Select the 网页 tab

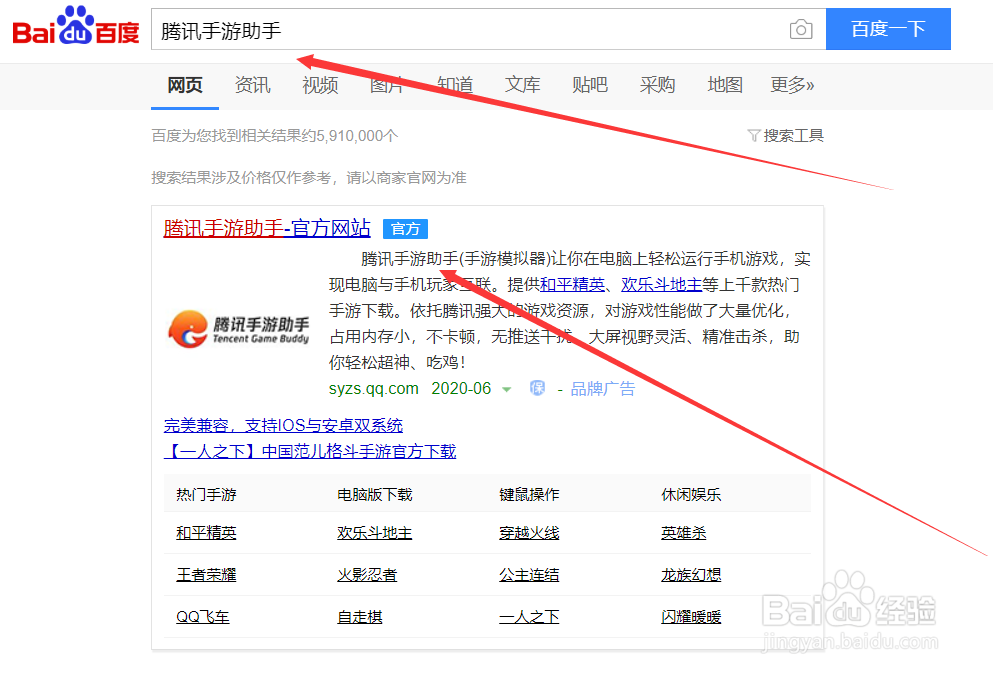coord(185,85)
